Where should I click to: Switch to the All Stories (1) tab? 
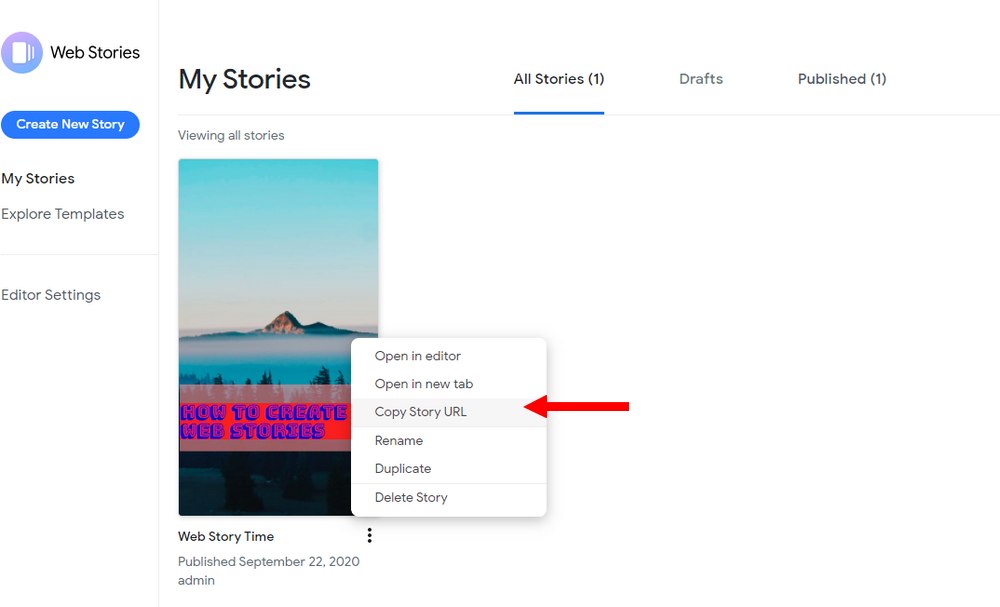tap(559, 79)
